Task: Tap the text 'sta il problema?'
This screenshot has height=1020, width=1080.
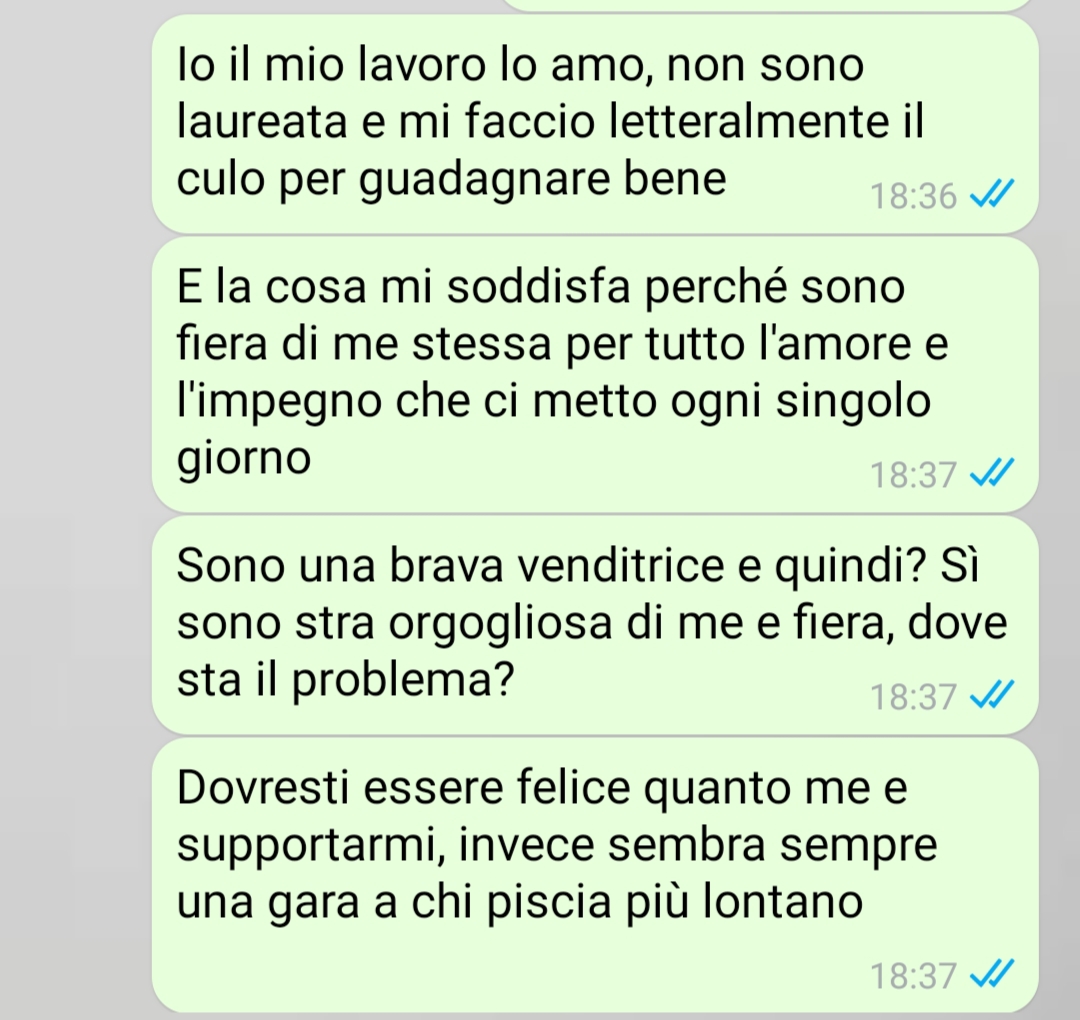Action: click(x=345, y=681)
